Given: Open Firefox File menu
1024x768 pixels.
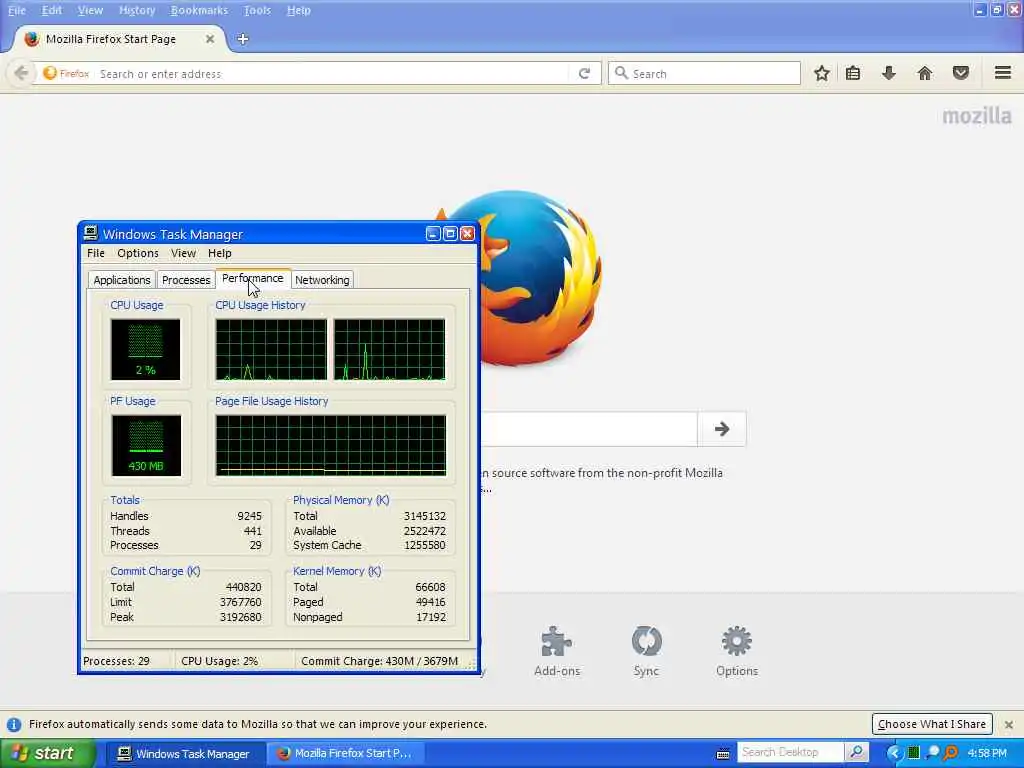Looking at the screenshot, I should click(17, 10).
